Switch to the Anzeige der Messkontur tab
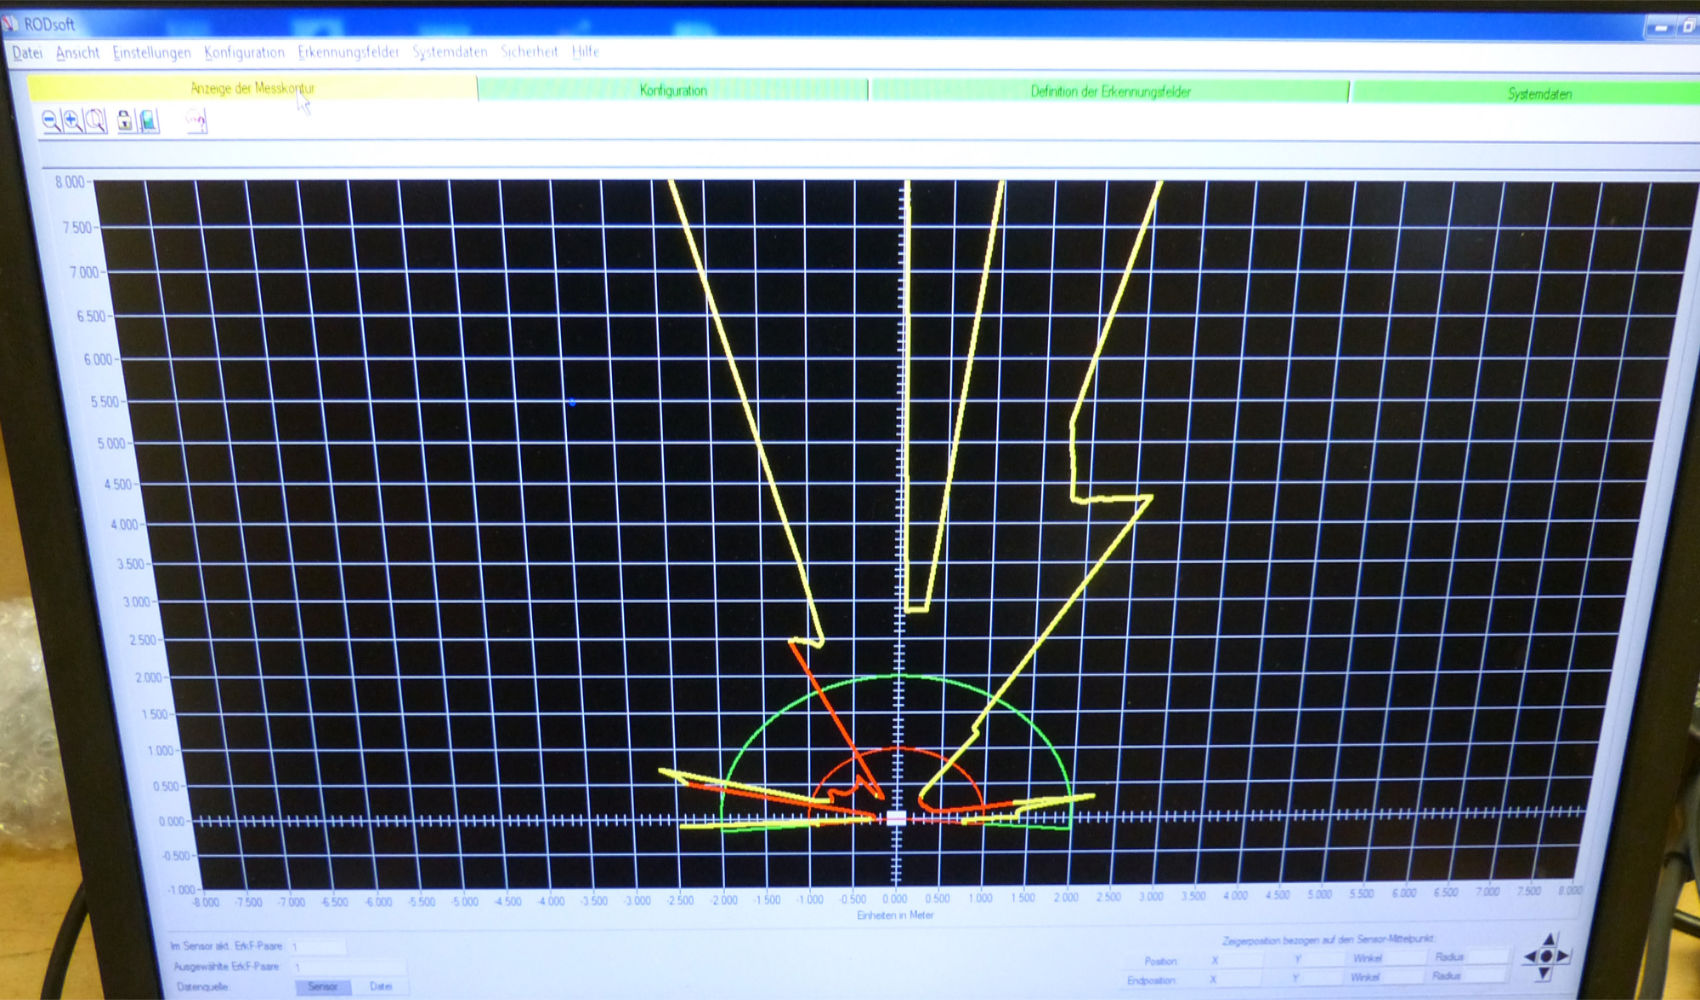Image resolution: width=1700 pixels, height=1000 pixels. pyautogui.click(x=252, y=88)
